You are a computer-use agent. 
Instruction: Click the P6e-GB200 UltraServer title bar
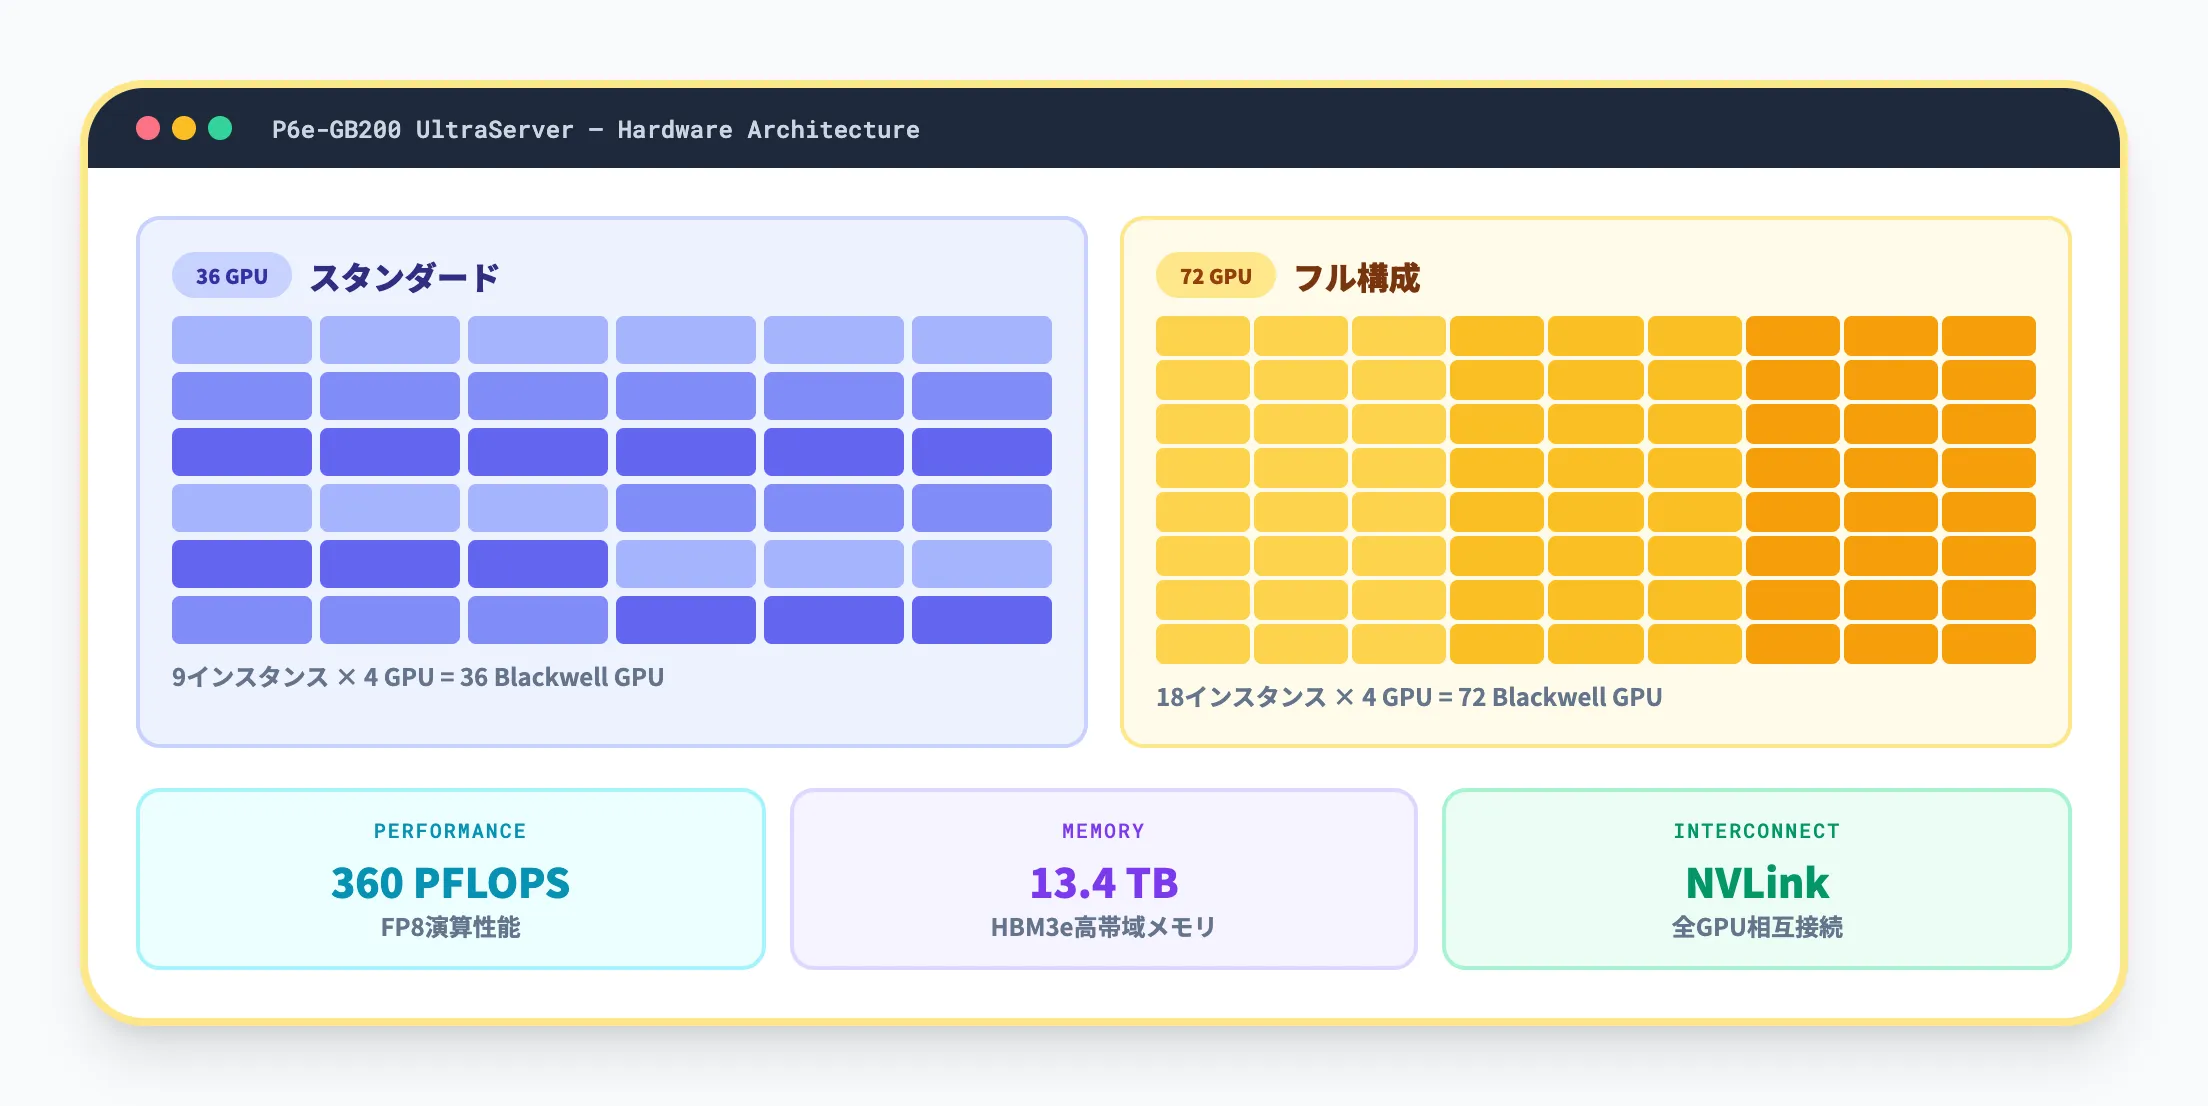point(596,129)
